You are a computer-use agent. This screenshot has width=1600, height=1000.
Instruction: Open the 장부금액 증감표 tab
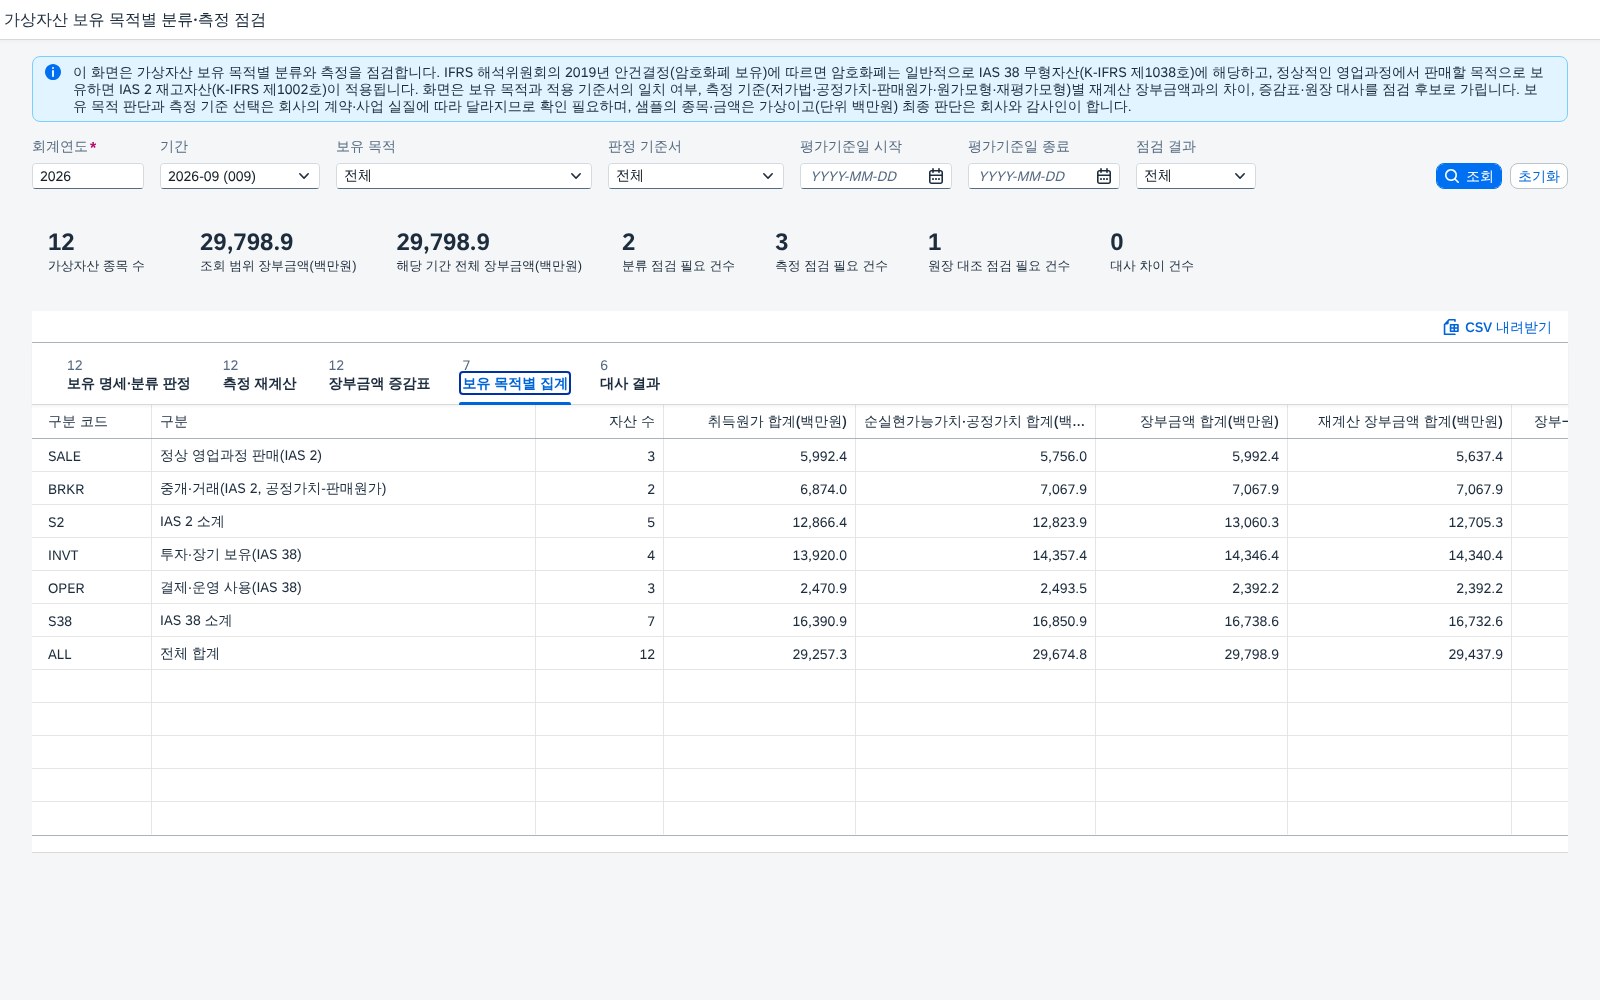click(x=379, y=375)
